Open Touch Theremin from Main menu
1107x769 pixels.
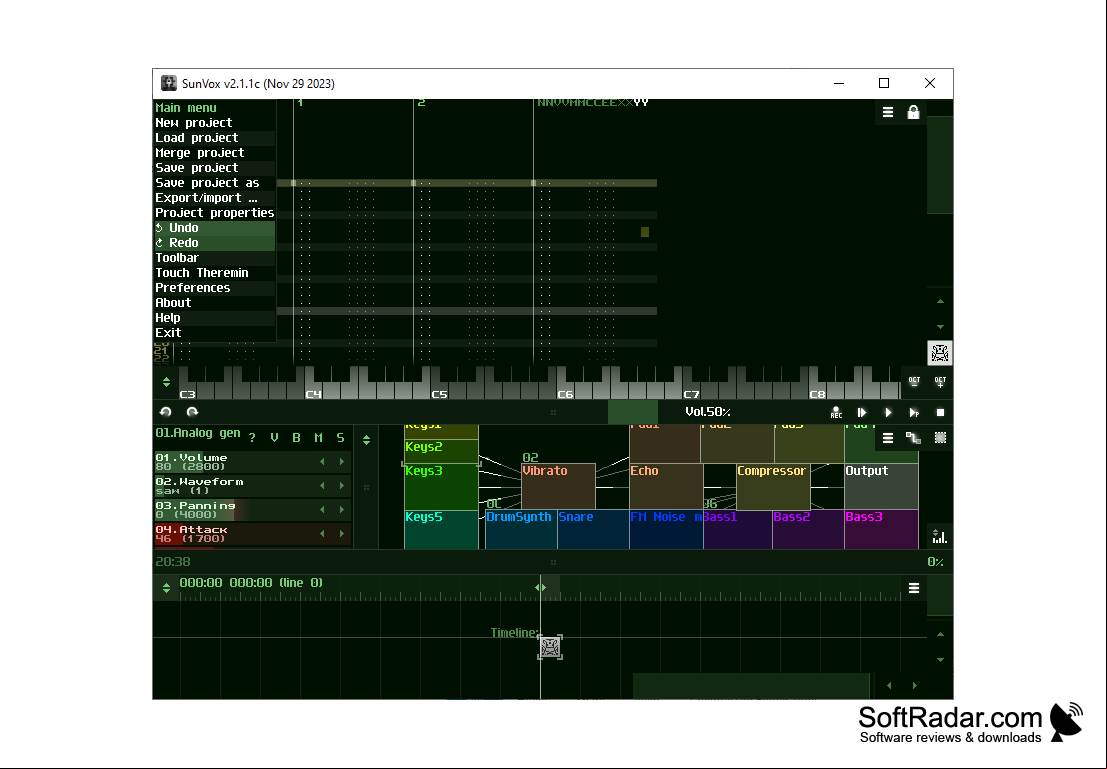[x=215, y=273]
